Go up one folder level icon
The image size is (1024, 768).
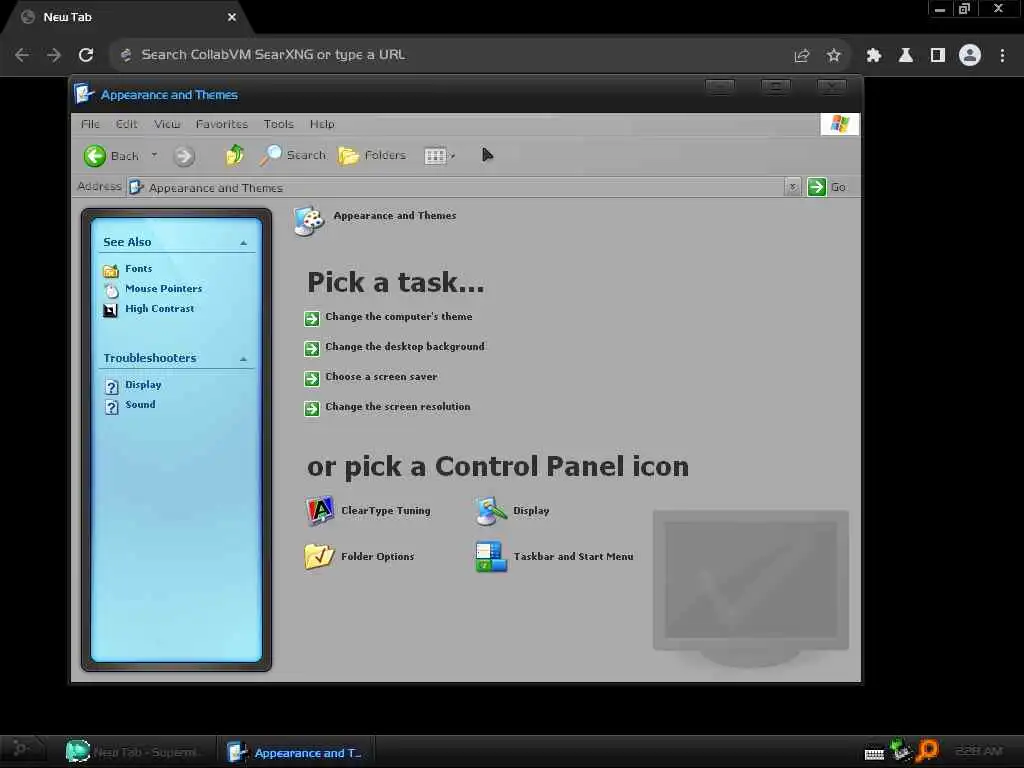(234, 155)
